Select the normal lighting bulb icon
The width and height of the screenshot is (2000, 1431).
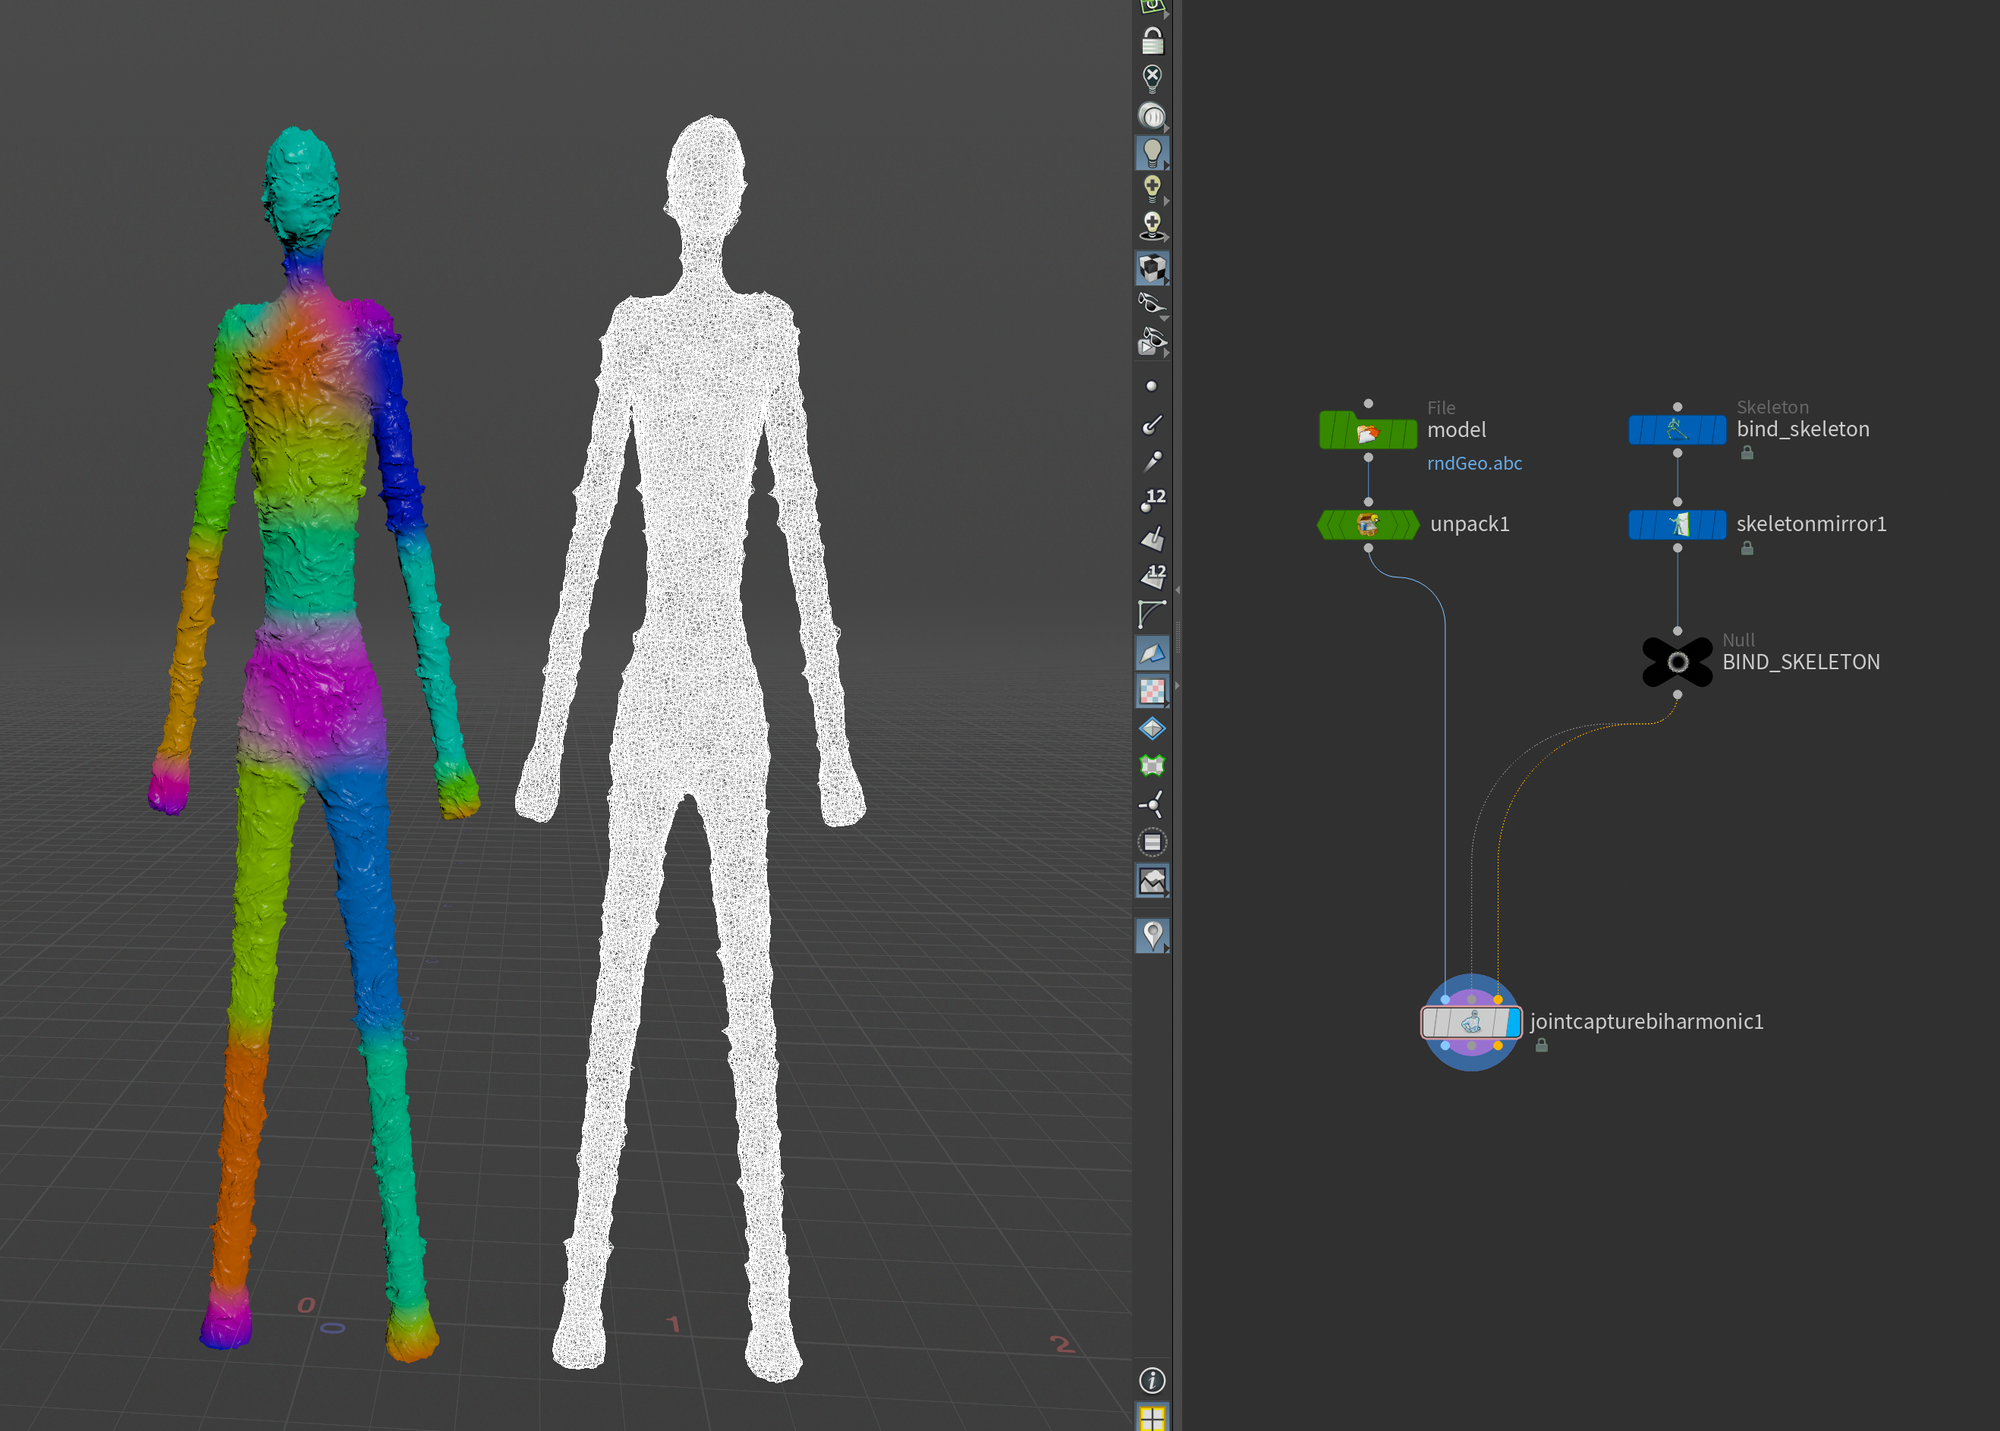click(x=1152, y=153)
